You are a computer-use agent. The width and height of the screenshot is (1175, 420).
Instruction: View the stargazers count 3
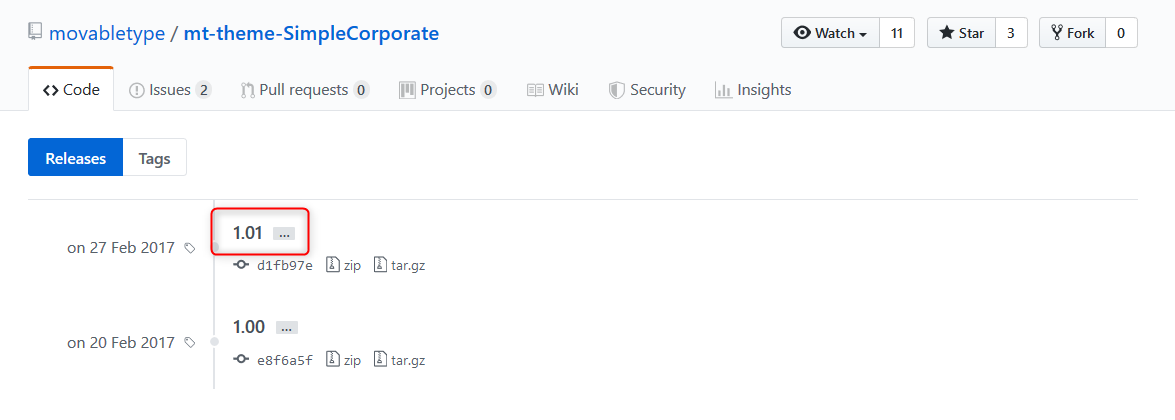tap(1011, 33)
